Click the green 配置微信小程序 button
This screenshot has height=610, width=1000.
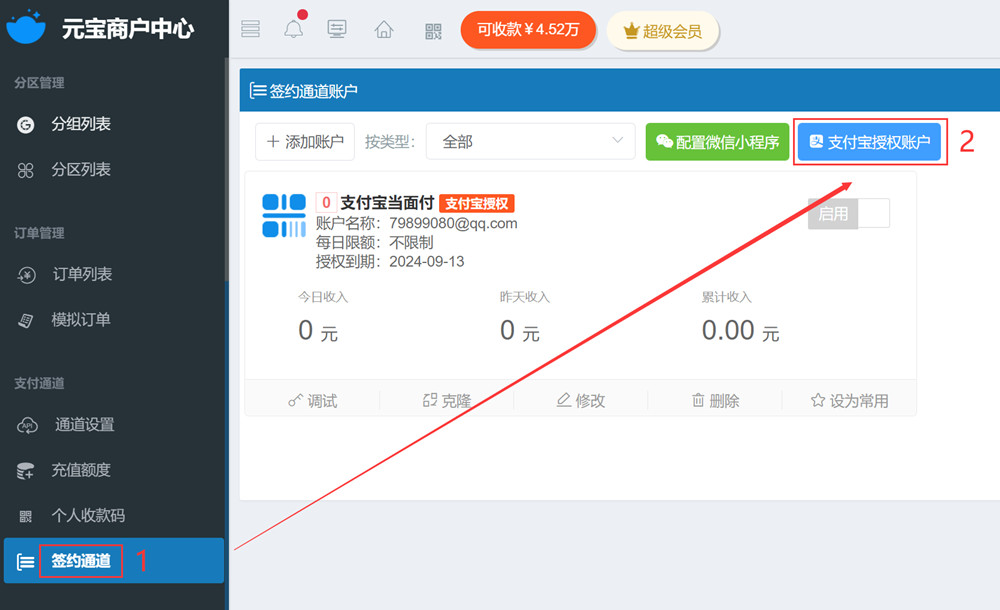pos(717,142)
